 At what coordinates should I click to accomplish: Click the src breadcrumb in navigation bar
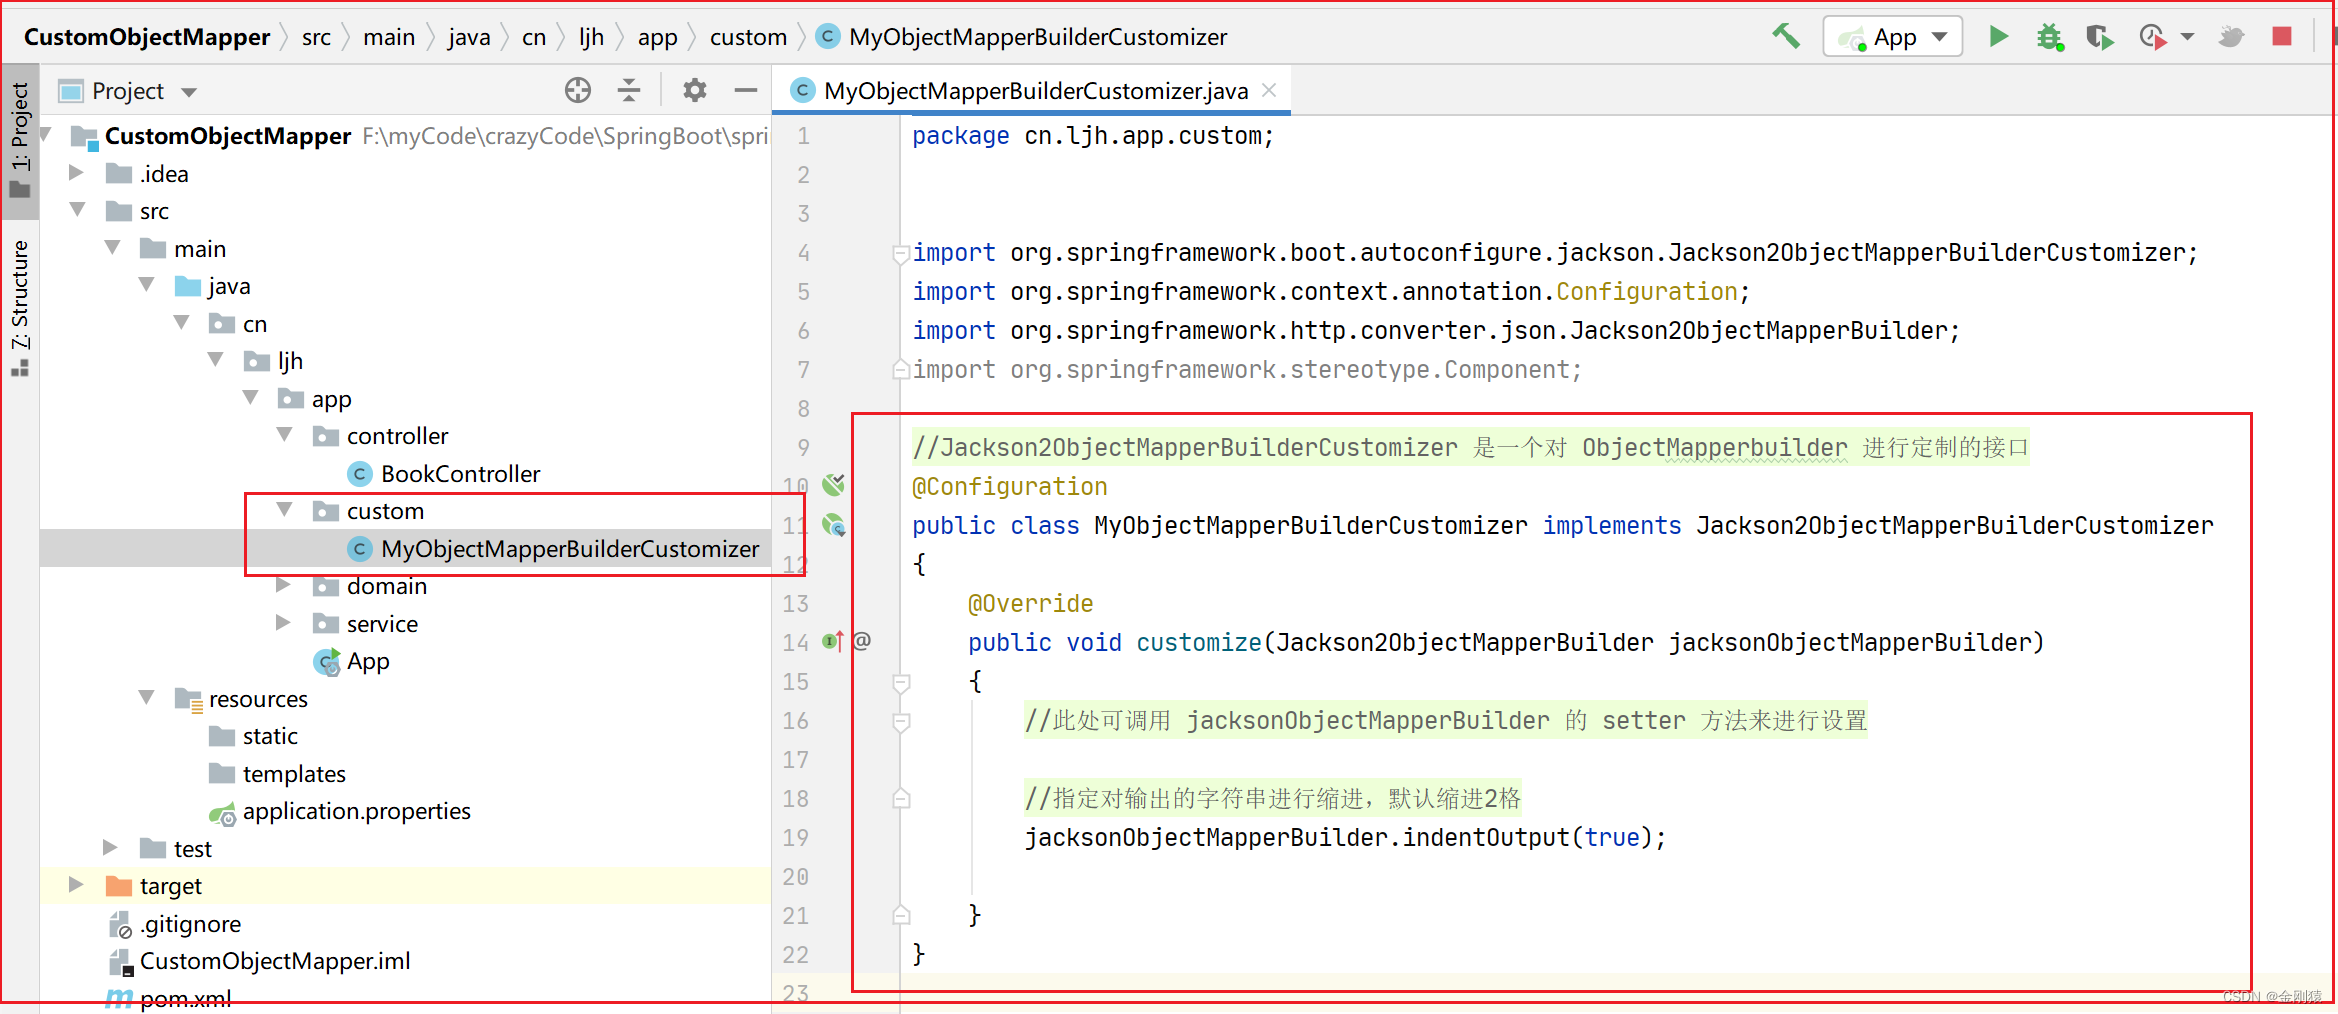click(316, 37)
